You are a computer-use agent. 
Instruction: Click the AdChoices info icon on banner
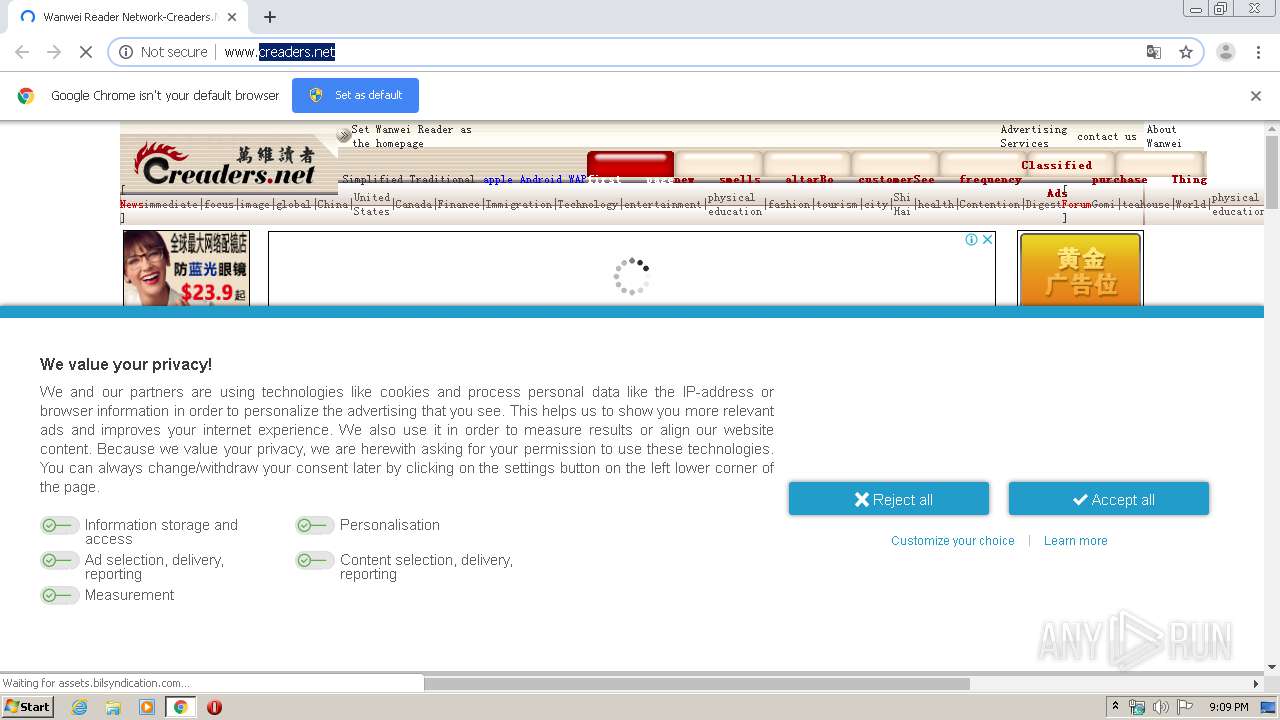click(x=971, y=239)
